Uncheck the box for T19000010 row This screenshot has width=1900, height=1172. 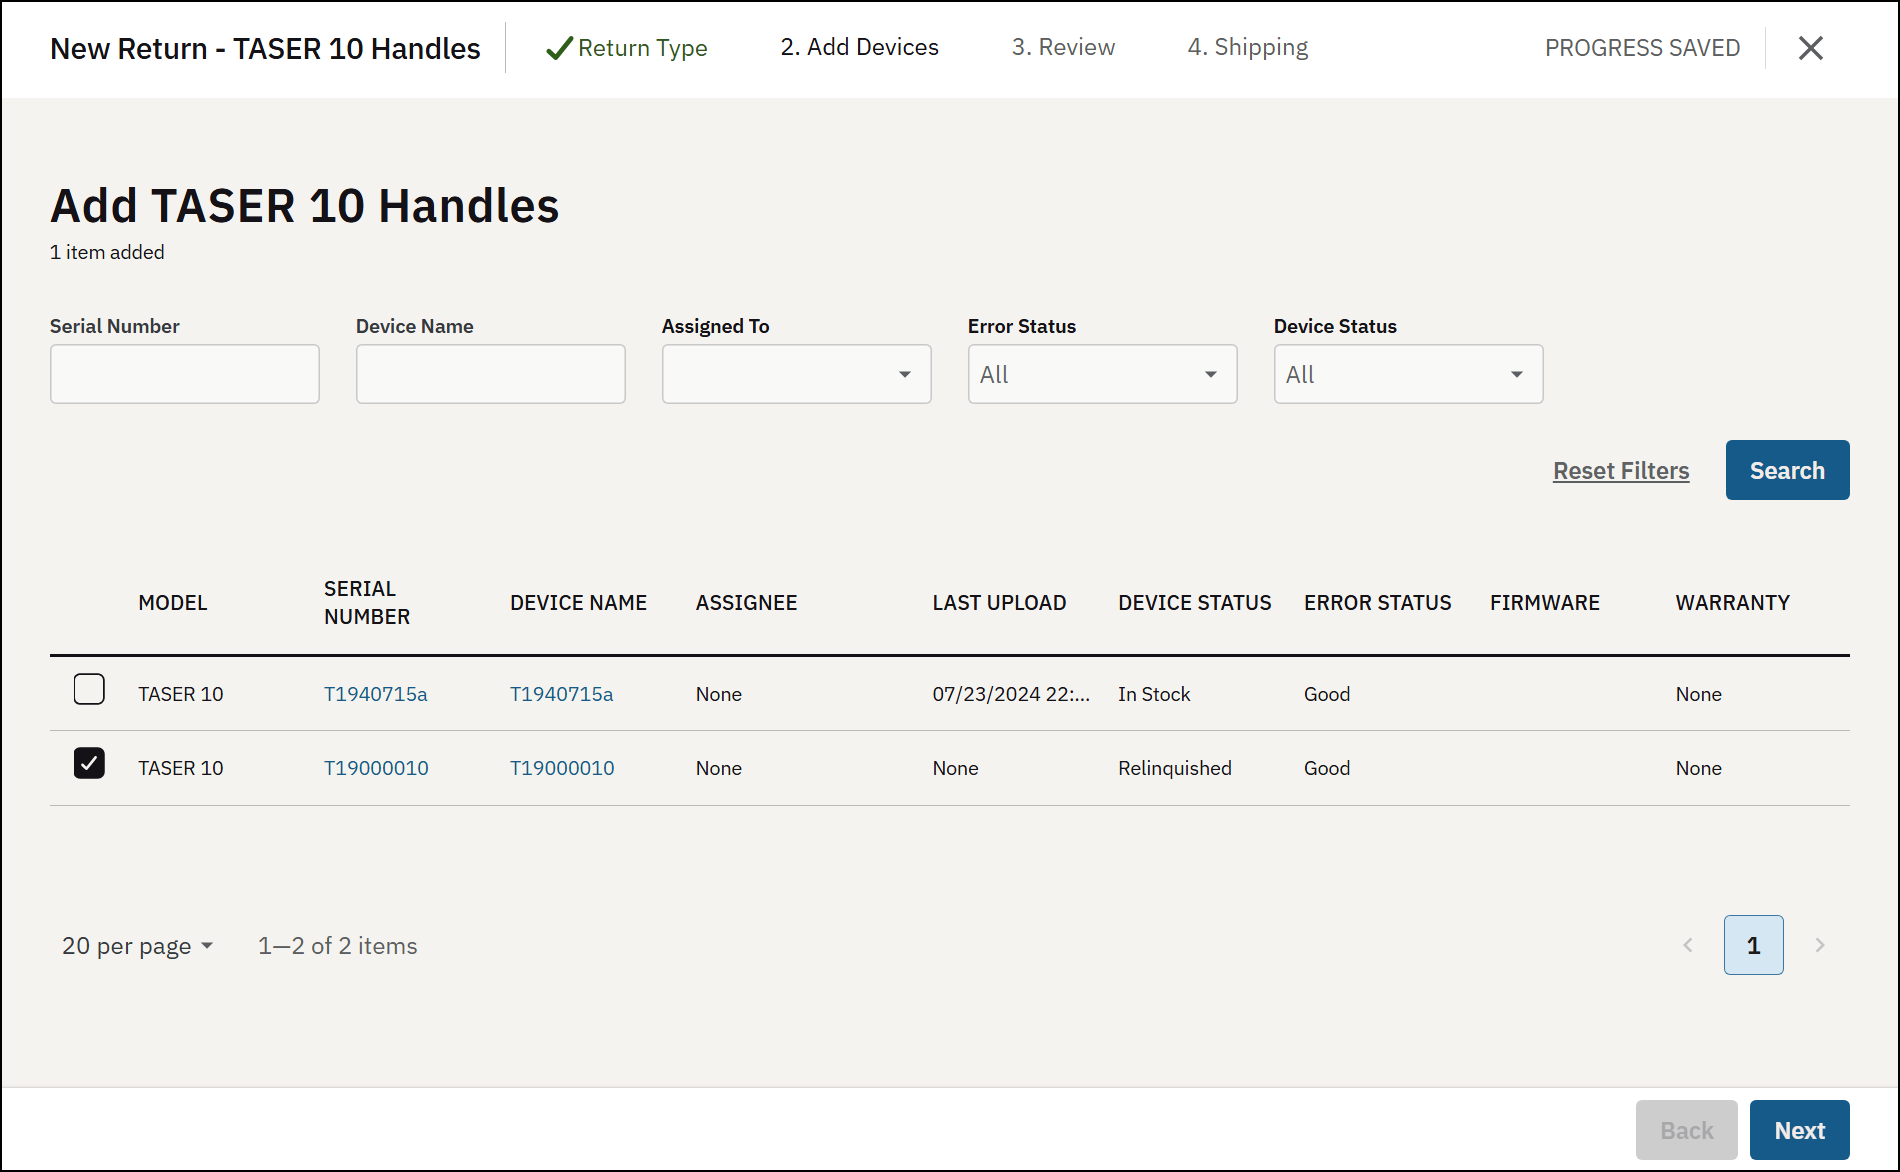89,763
